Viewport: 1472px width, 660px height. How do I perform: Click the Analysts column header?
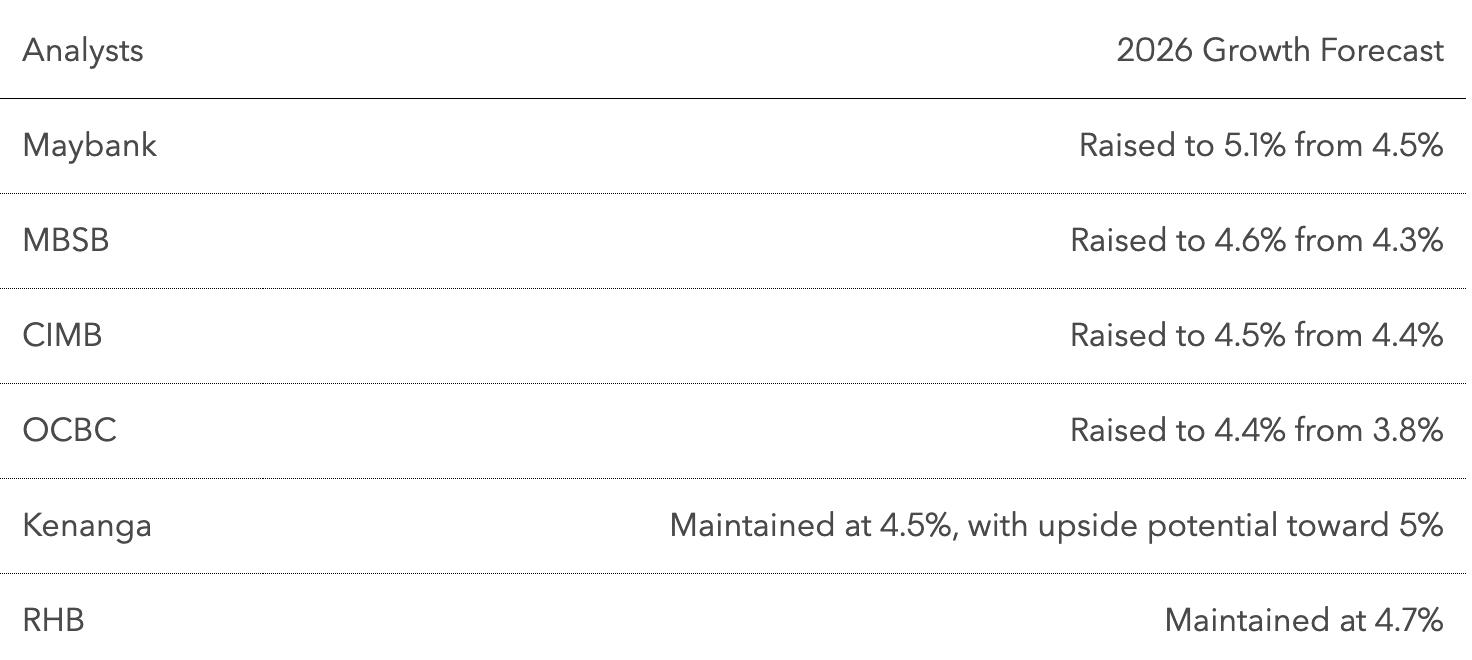[x=83, y=50]
